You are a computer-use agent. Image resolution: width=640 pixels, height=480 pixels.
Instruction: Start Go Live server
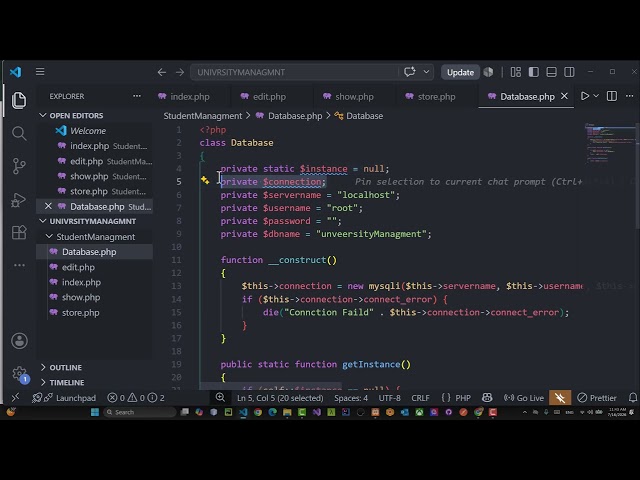[x=524, y=398]
